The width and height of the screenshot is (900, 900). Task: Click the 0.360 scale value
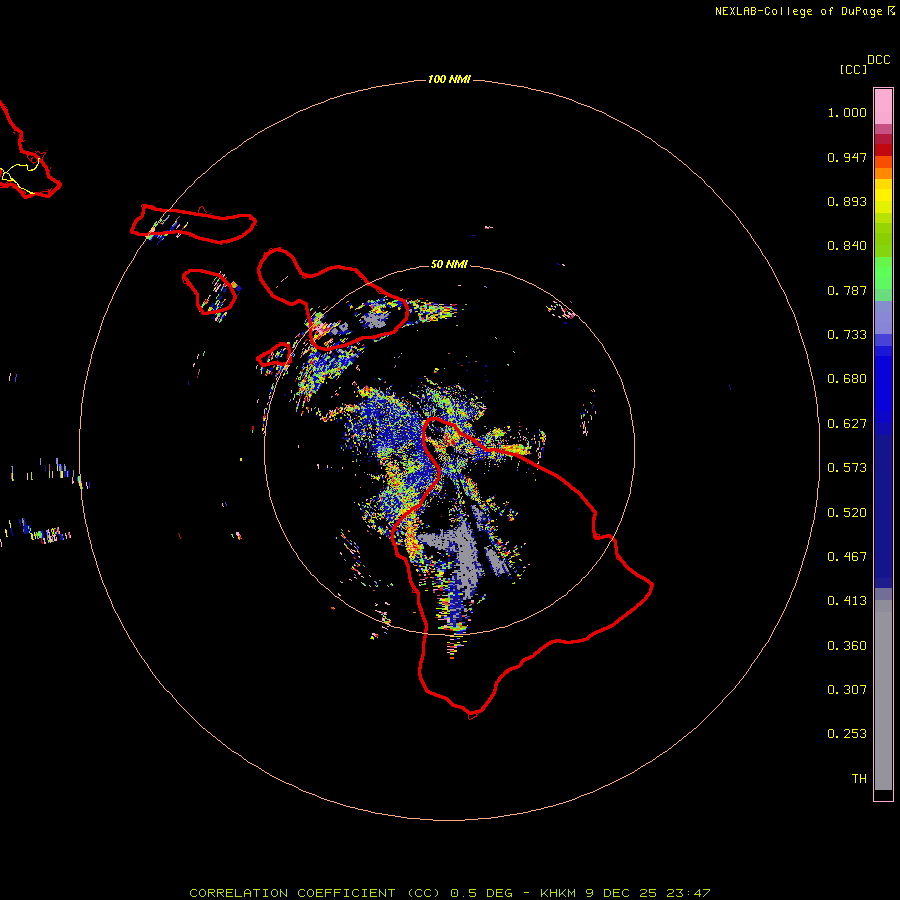847,646
